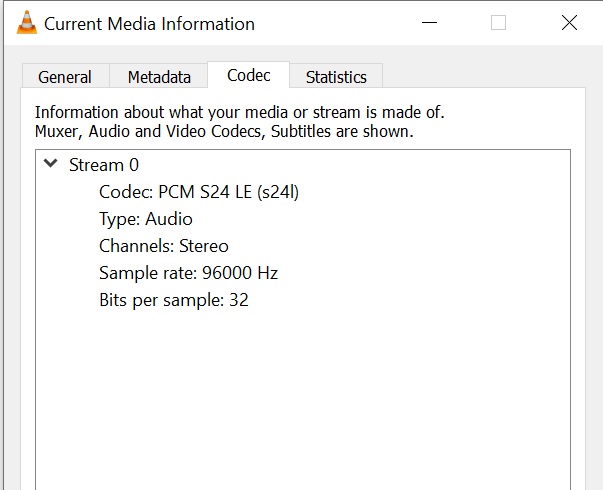The height and width of the screenshot is (490, 603).
Task: Open the Statistics tab
Action: pos(336,76)
